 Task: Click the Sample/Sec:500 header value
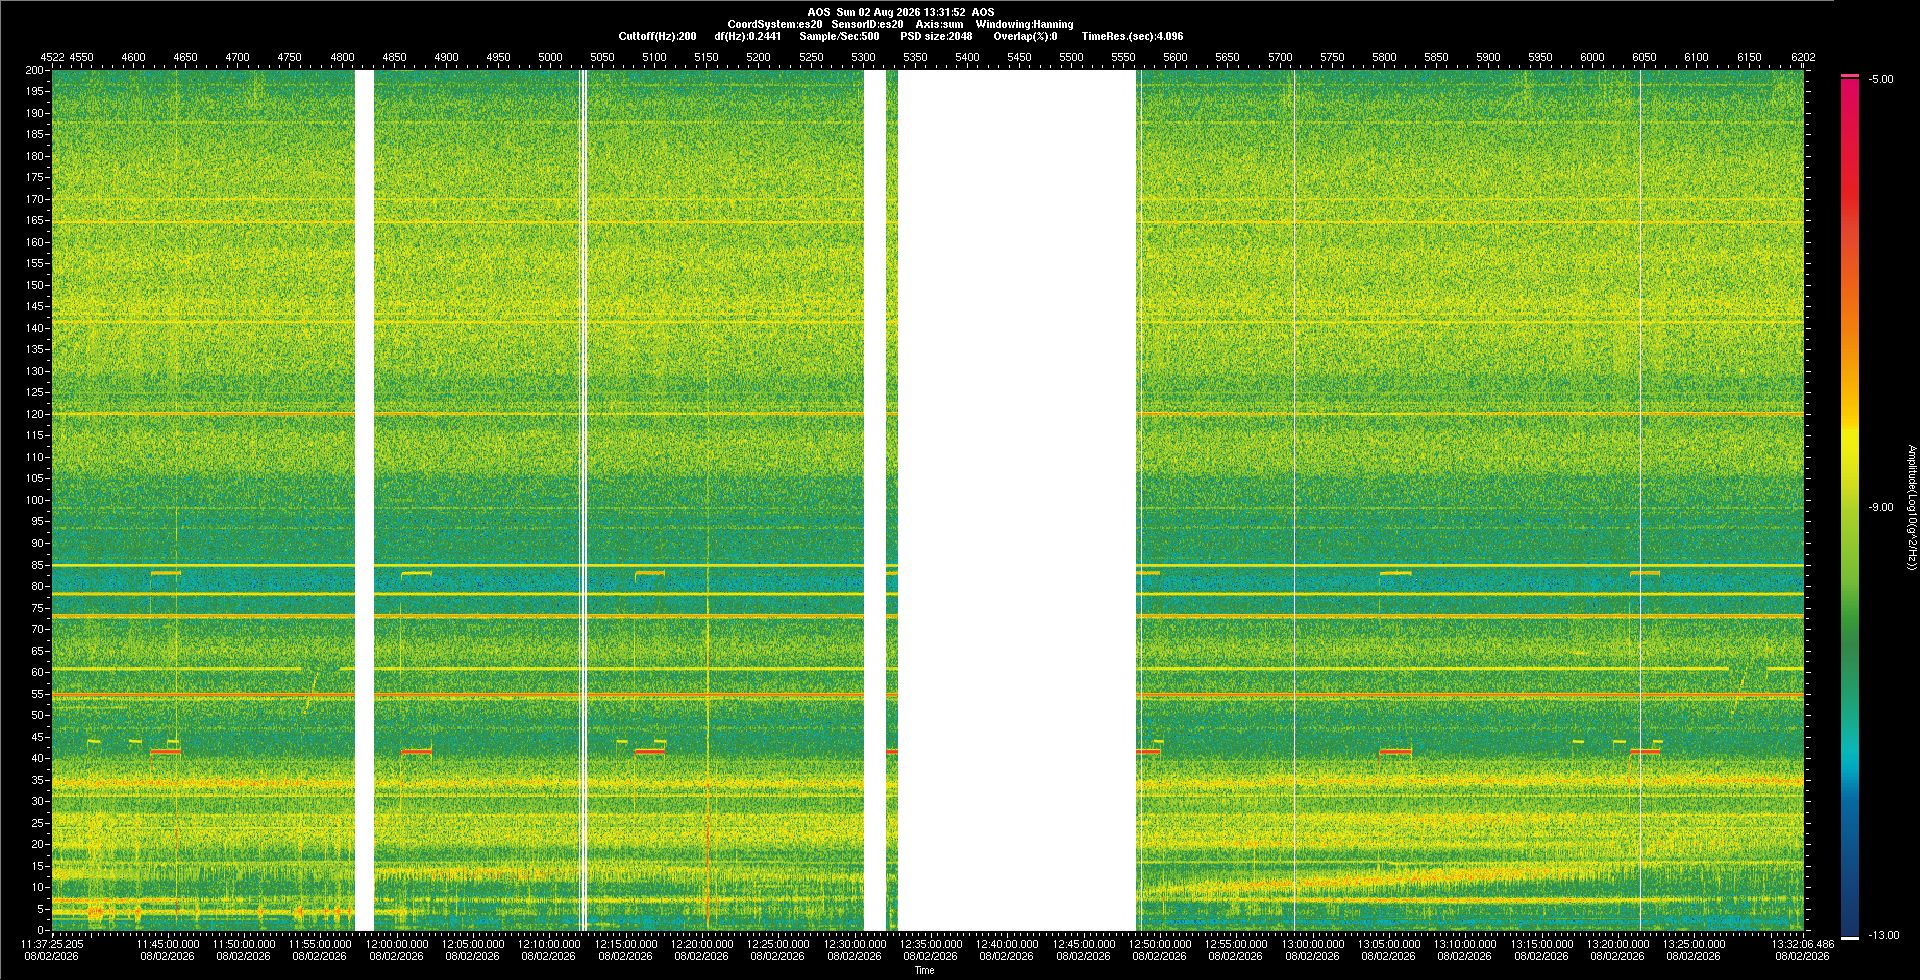[x=839, y=36]
